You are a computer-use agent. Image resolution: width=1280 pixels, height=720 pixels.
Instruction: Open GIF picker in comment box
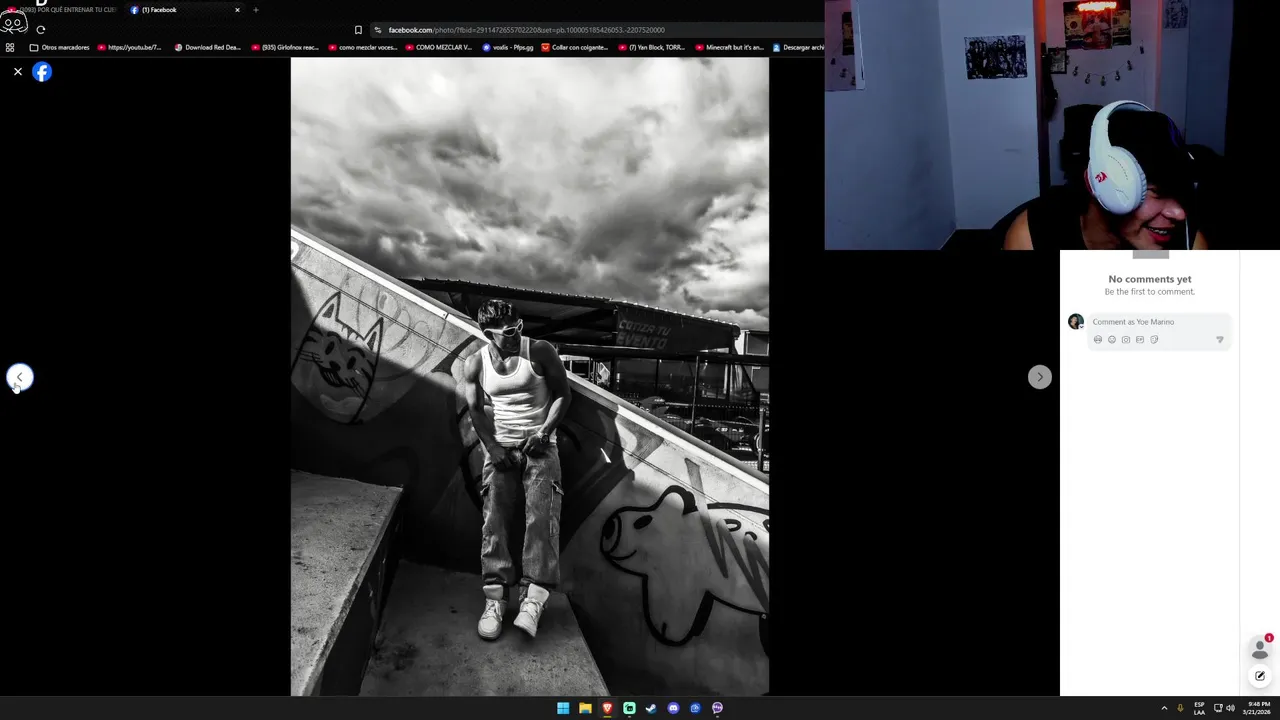pos(1139,340)
